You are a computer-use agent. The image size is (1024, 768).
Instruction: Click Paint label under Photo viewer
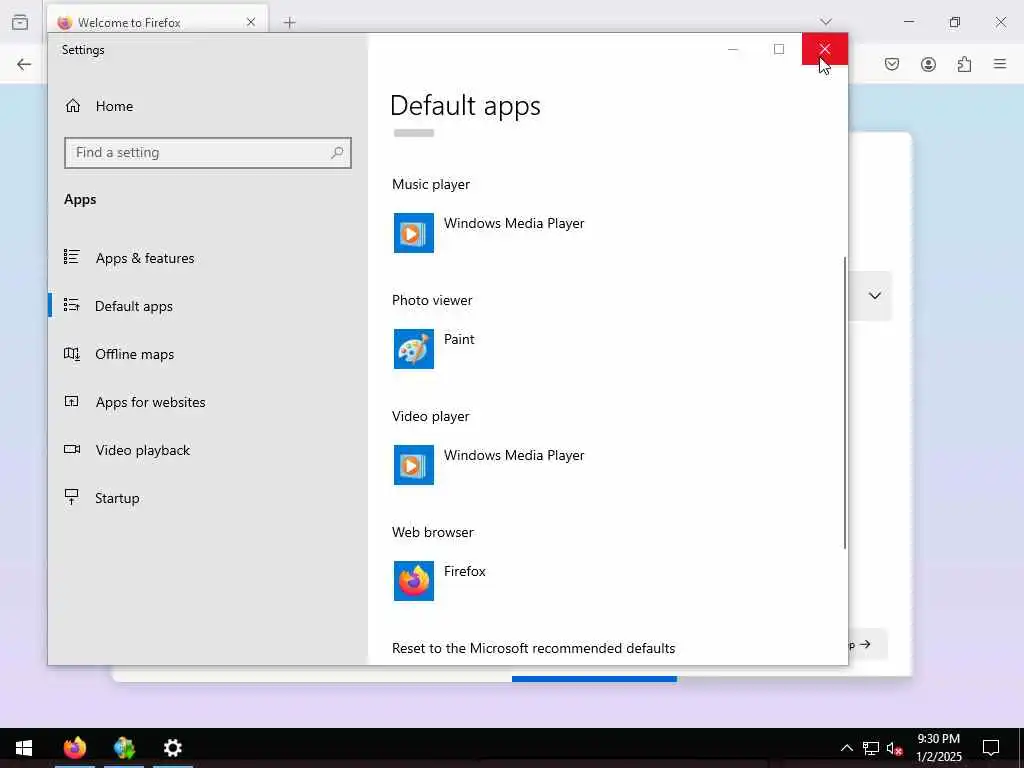tap(459, 340)
